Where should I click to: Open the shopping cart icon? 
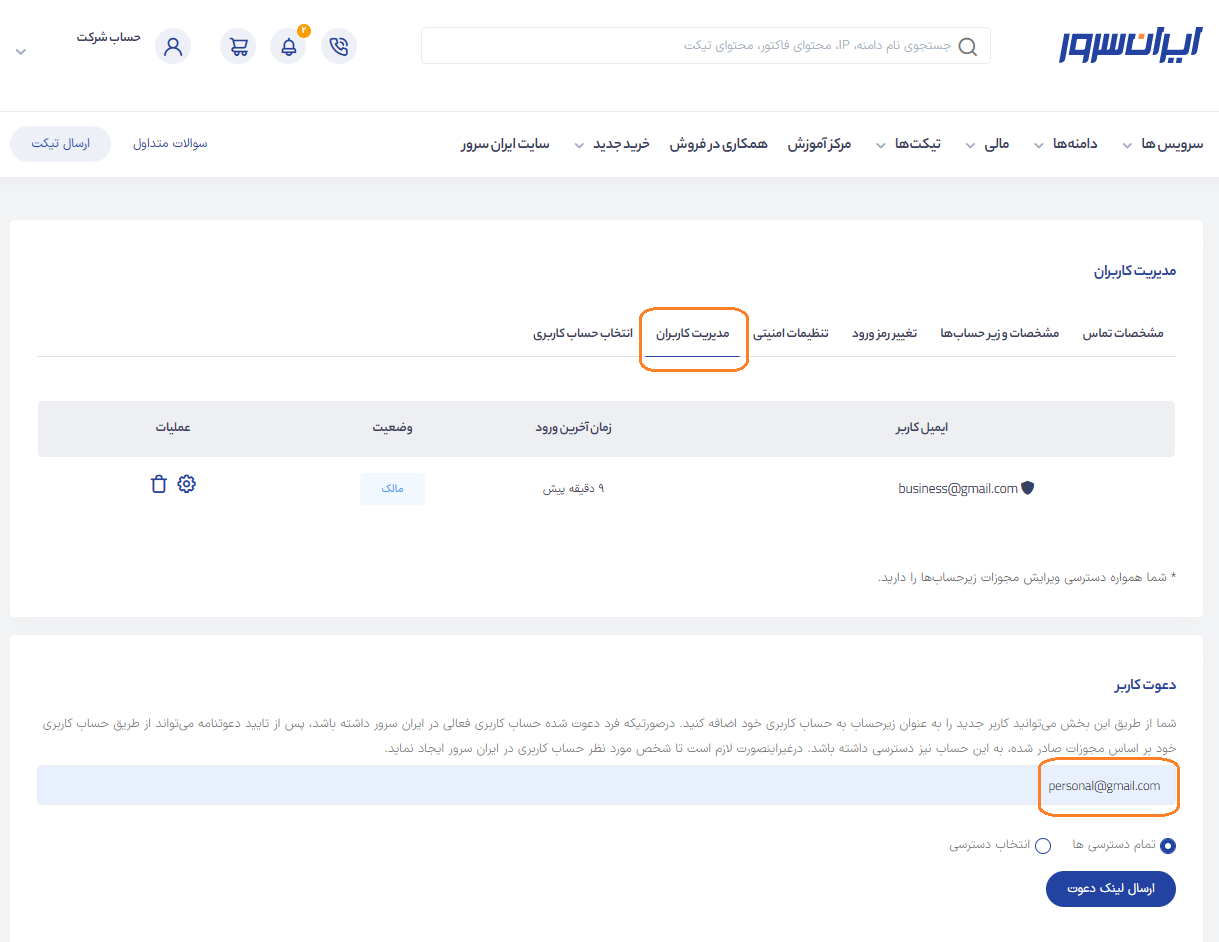coord(238,46)
